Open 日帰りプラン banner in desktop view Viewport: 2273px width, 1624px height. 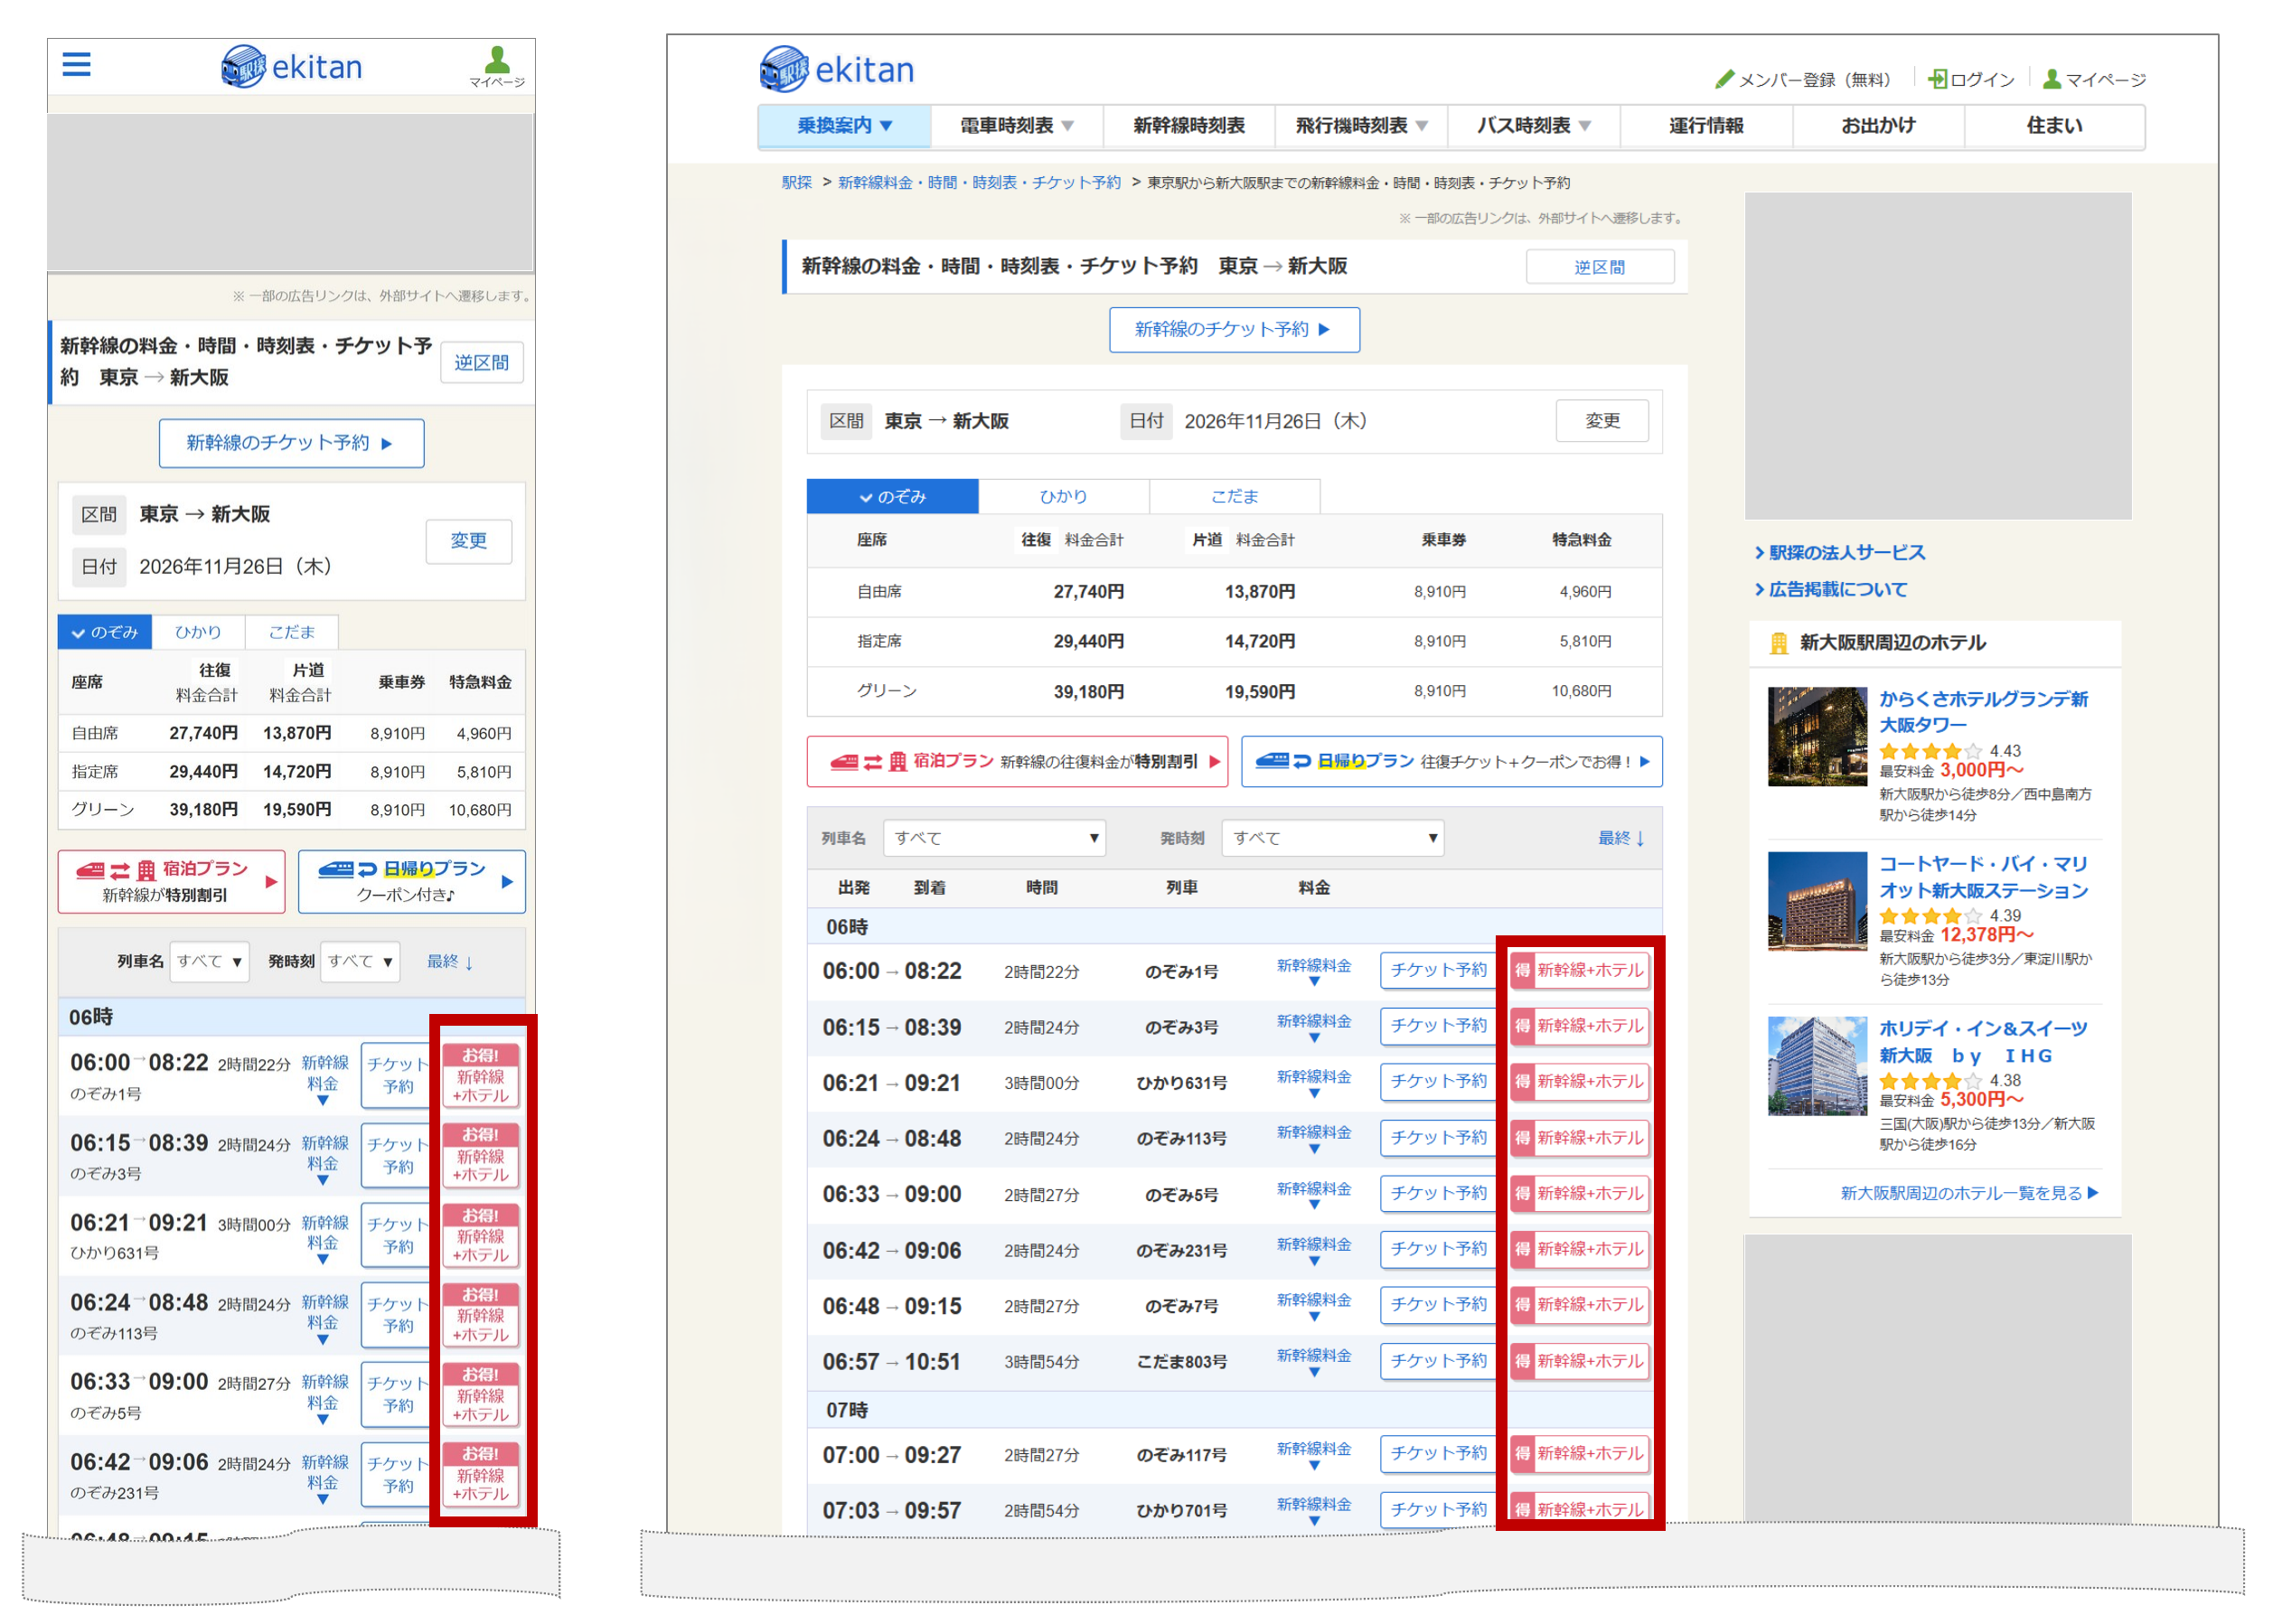pos(1451,762)
